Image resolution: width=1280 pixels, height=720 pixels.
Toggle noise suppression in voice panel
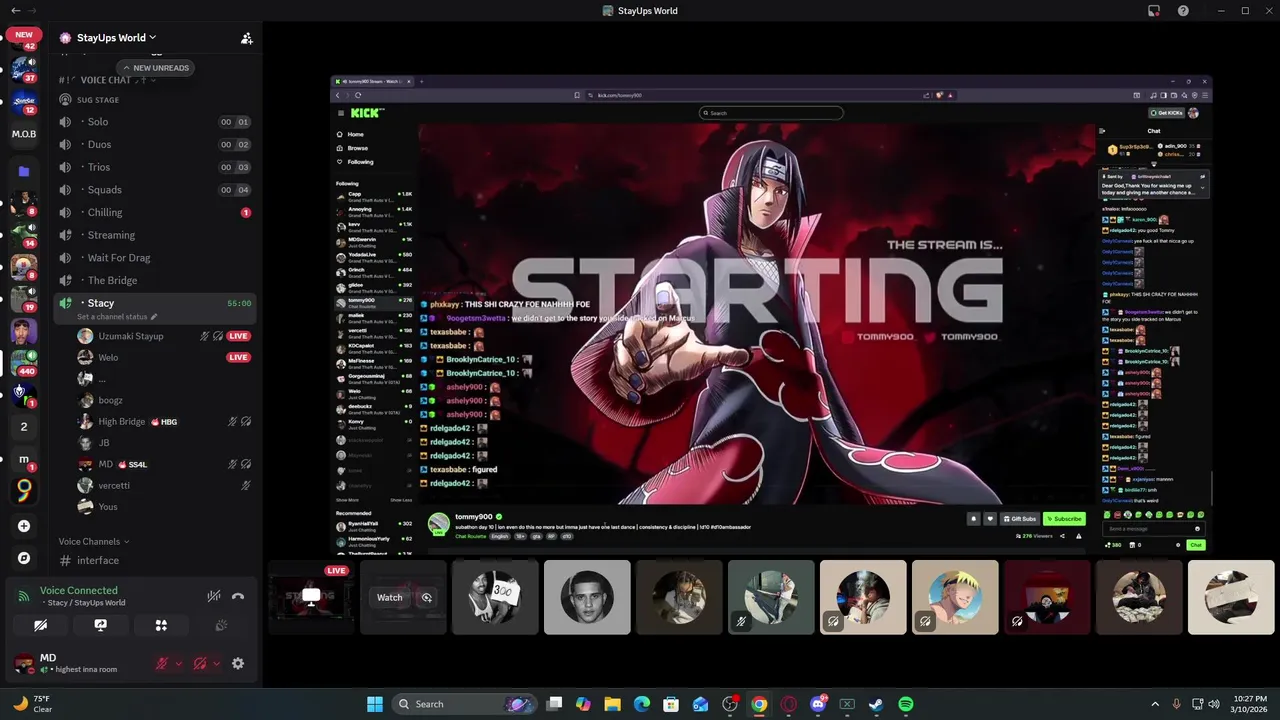click(213, 596)
